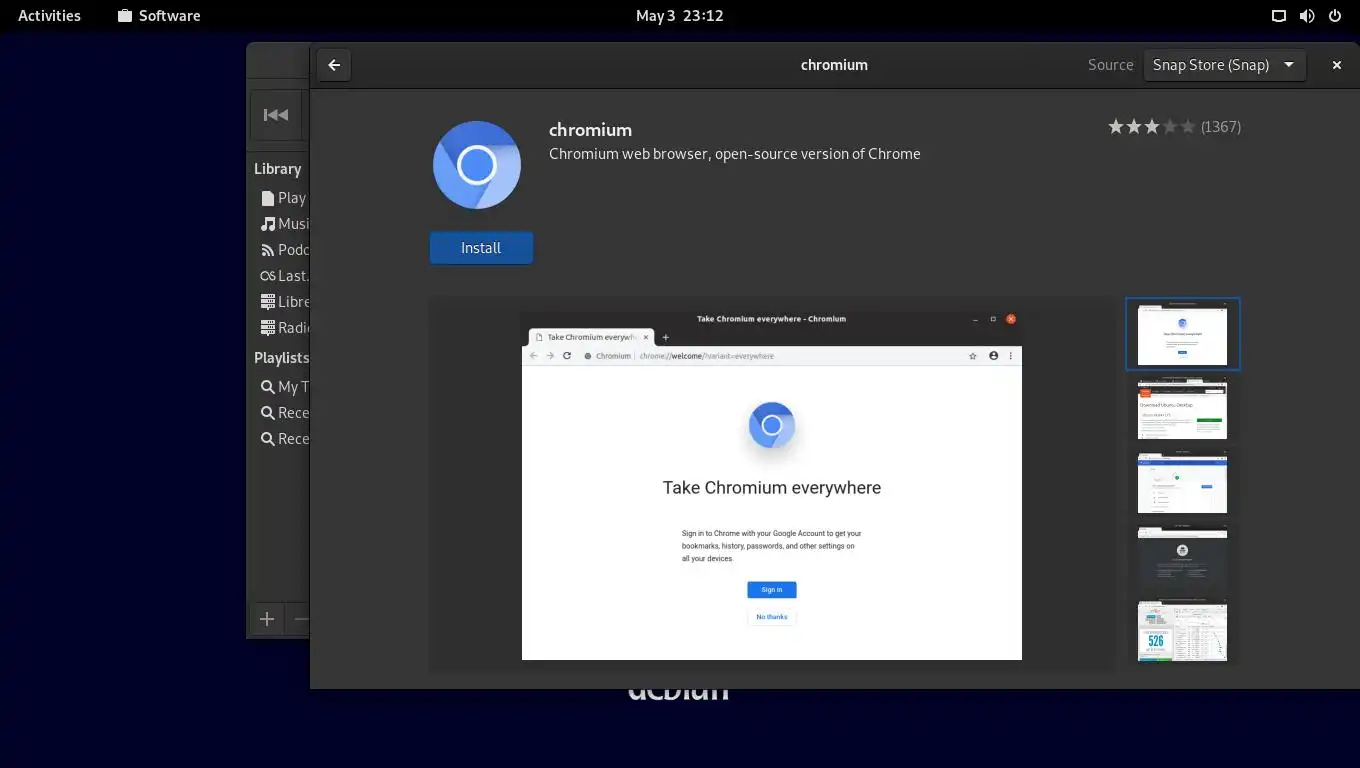
Task: Select Podcasts in background library sidebar
Action: (x=284, y=250)
